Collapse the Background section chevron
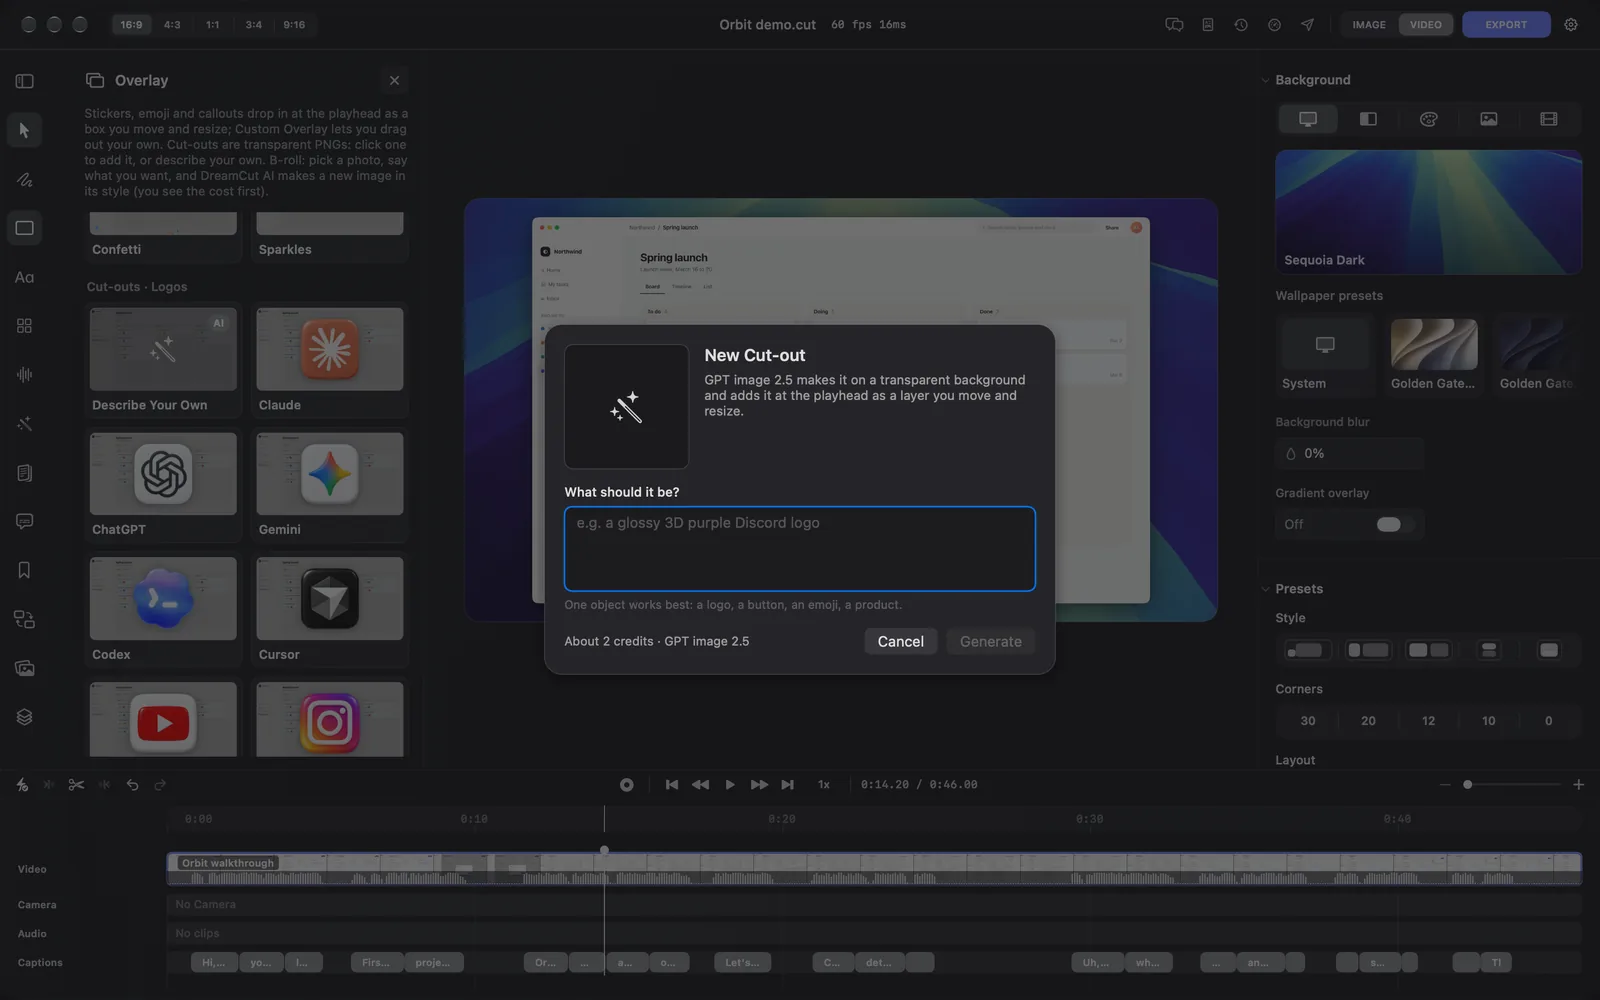The height and width of the screenshot is (1000, 1600). coord(1265,80)
